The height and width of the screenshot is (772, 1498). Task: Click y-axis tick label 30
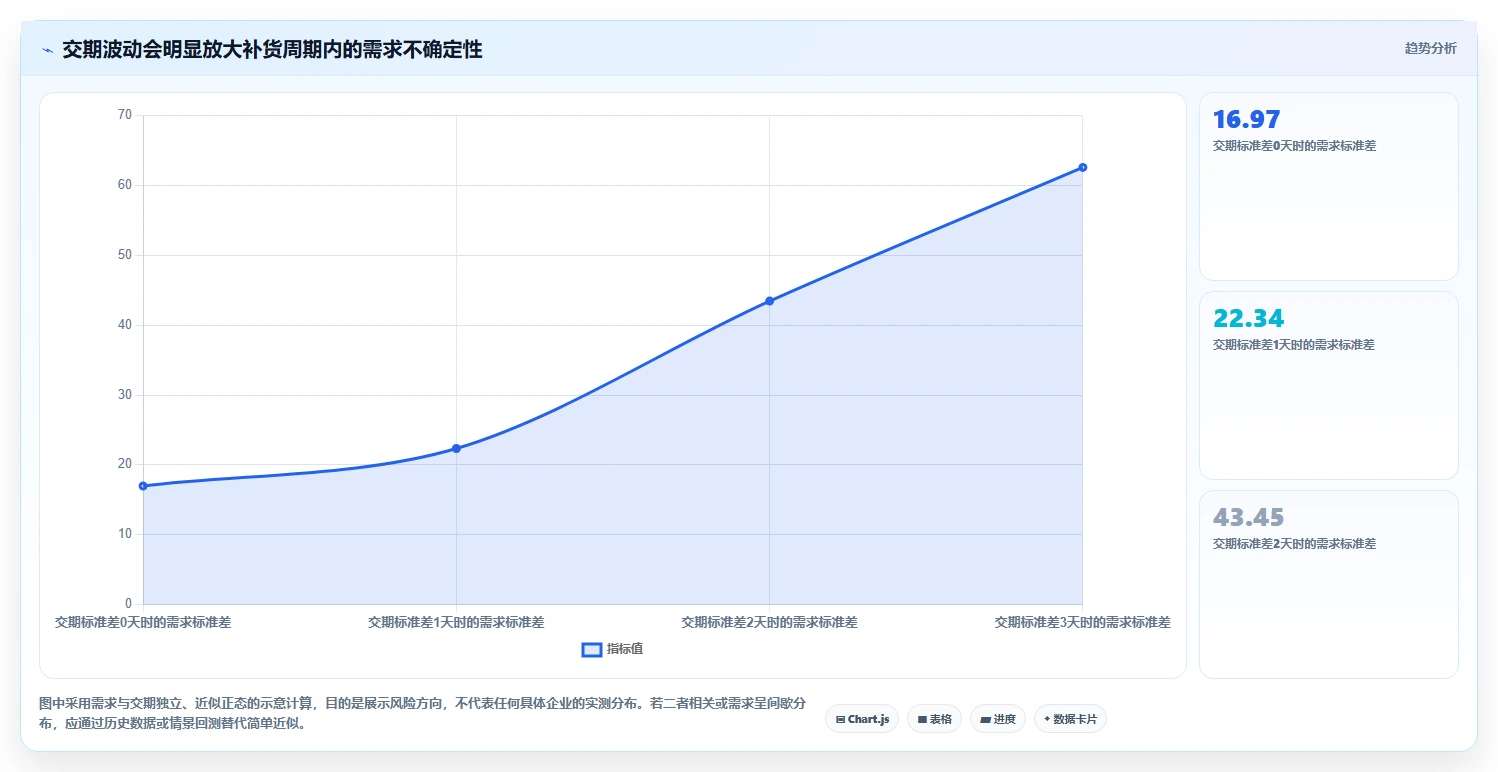[125, 395]
